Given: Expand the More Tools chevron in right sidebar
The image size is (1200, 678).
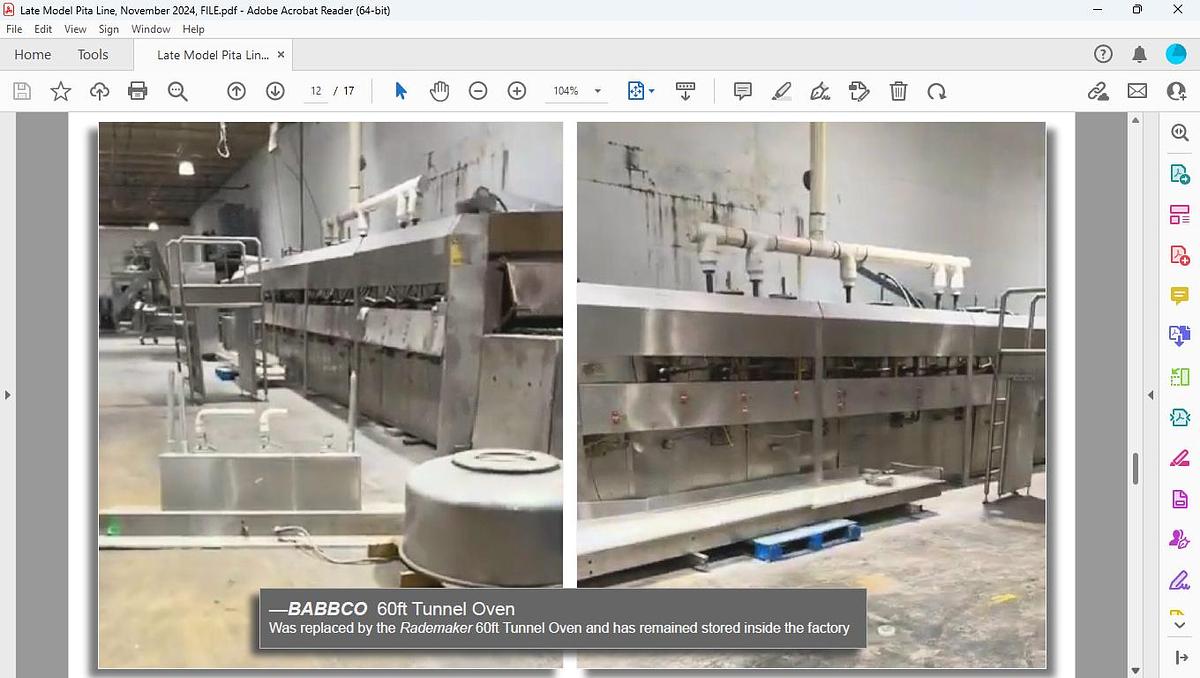Looking at the screenshot, I should tap(1179, 622).
